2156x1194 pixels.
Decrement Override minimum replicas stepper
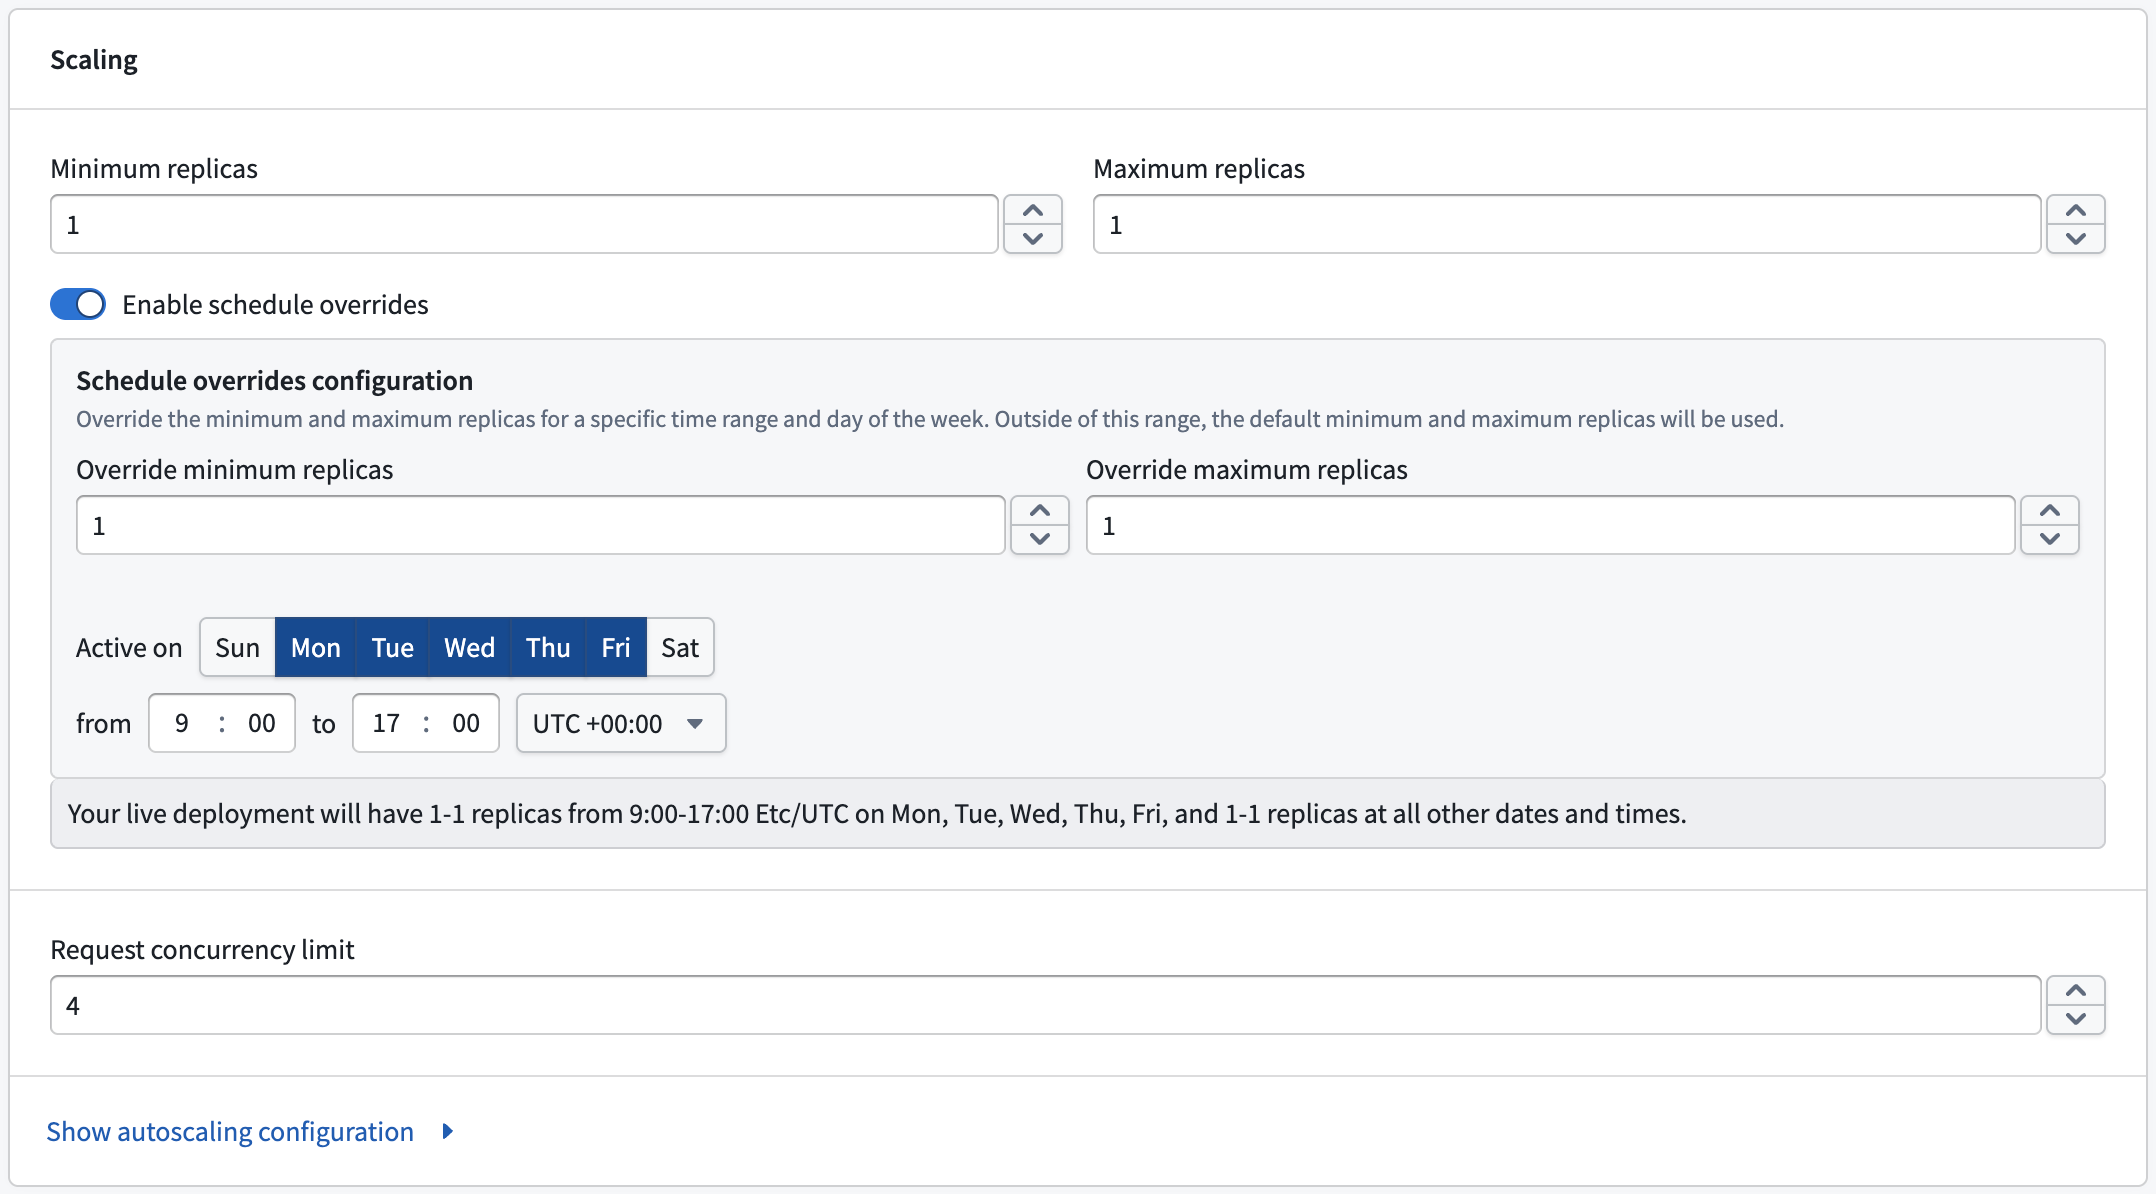[x=1040, y=539]
